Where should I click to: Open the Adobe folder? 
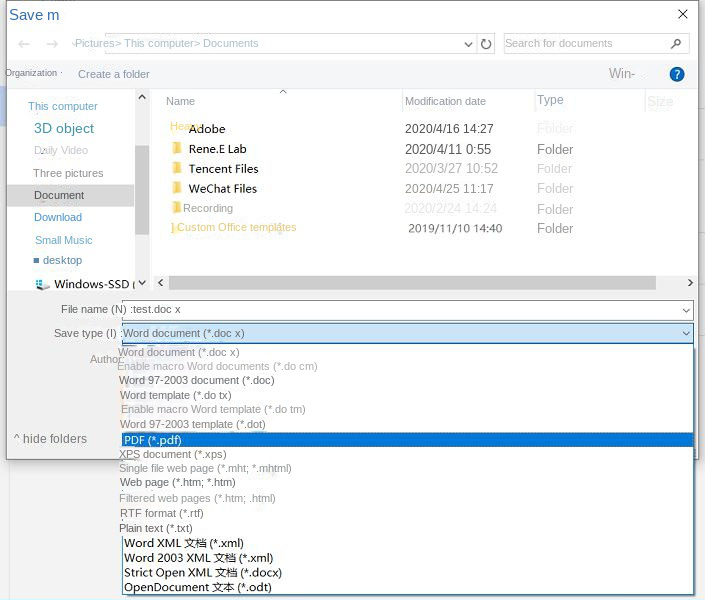coord(207,129)
